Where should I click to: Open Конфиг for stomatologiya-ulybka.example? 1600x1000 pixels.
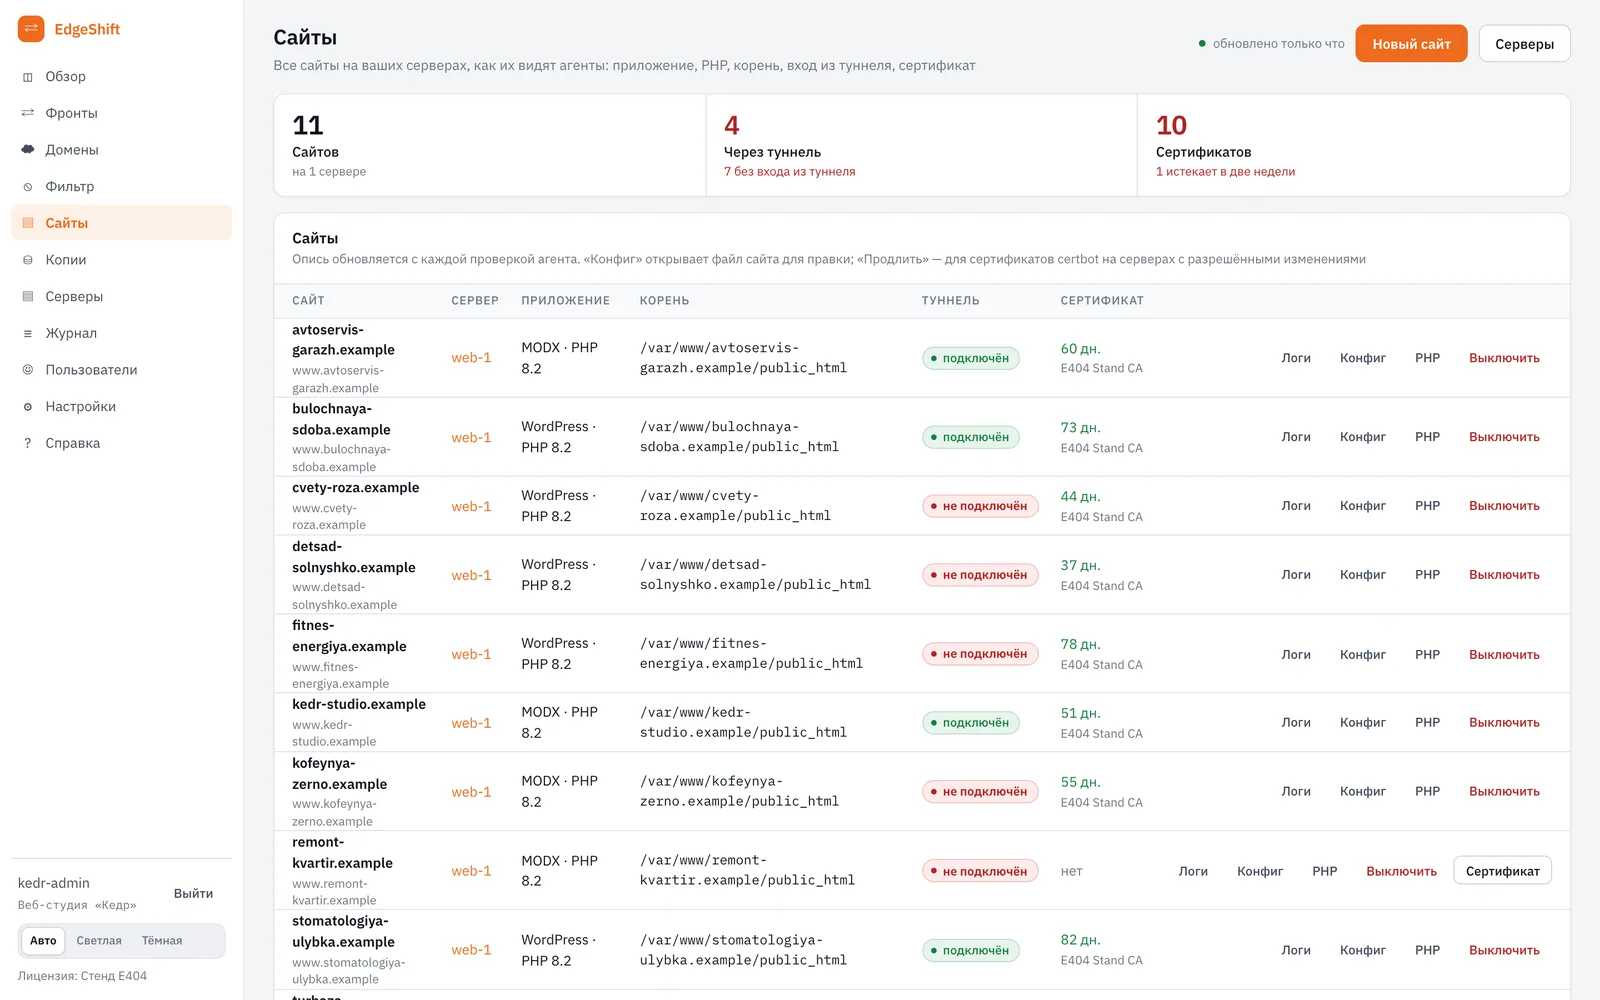(1363, 951)
